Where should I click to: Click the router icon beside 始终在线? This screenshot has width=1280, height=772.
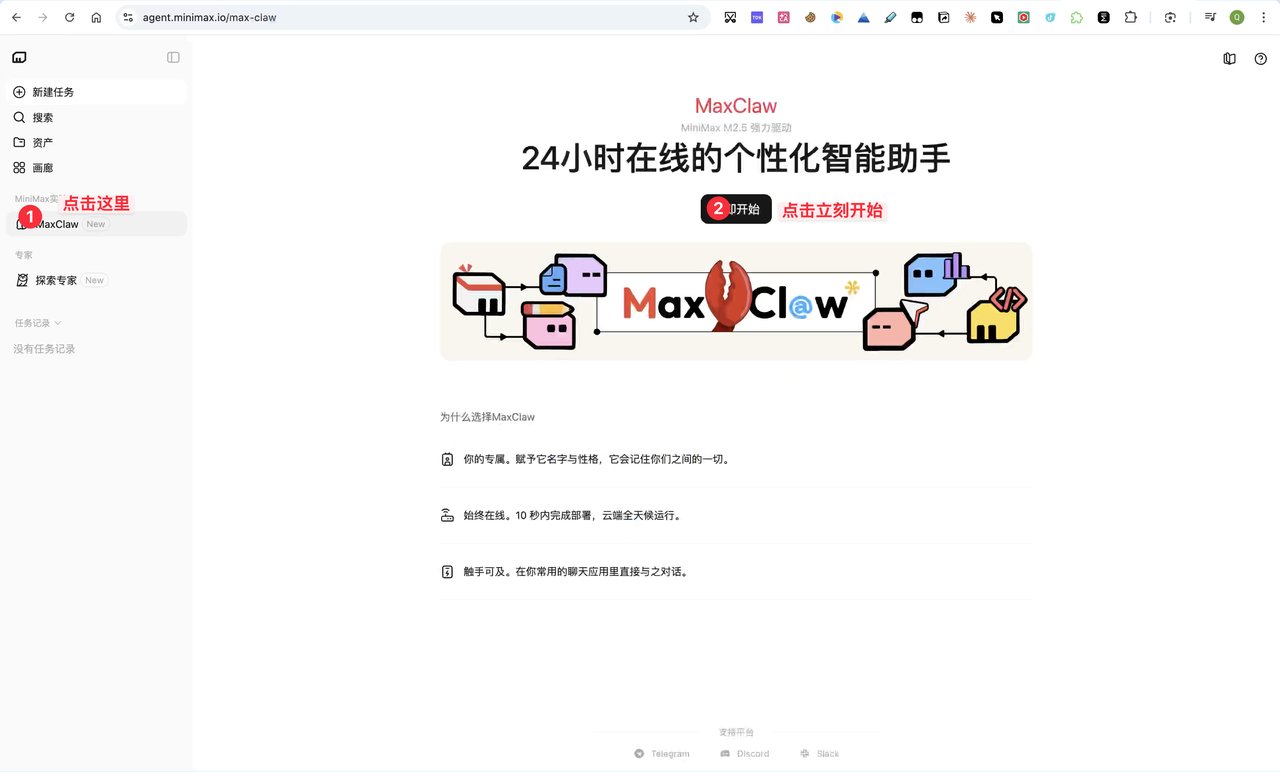point(447,516)
